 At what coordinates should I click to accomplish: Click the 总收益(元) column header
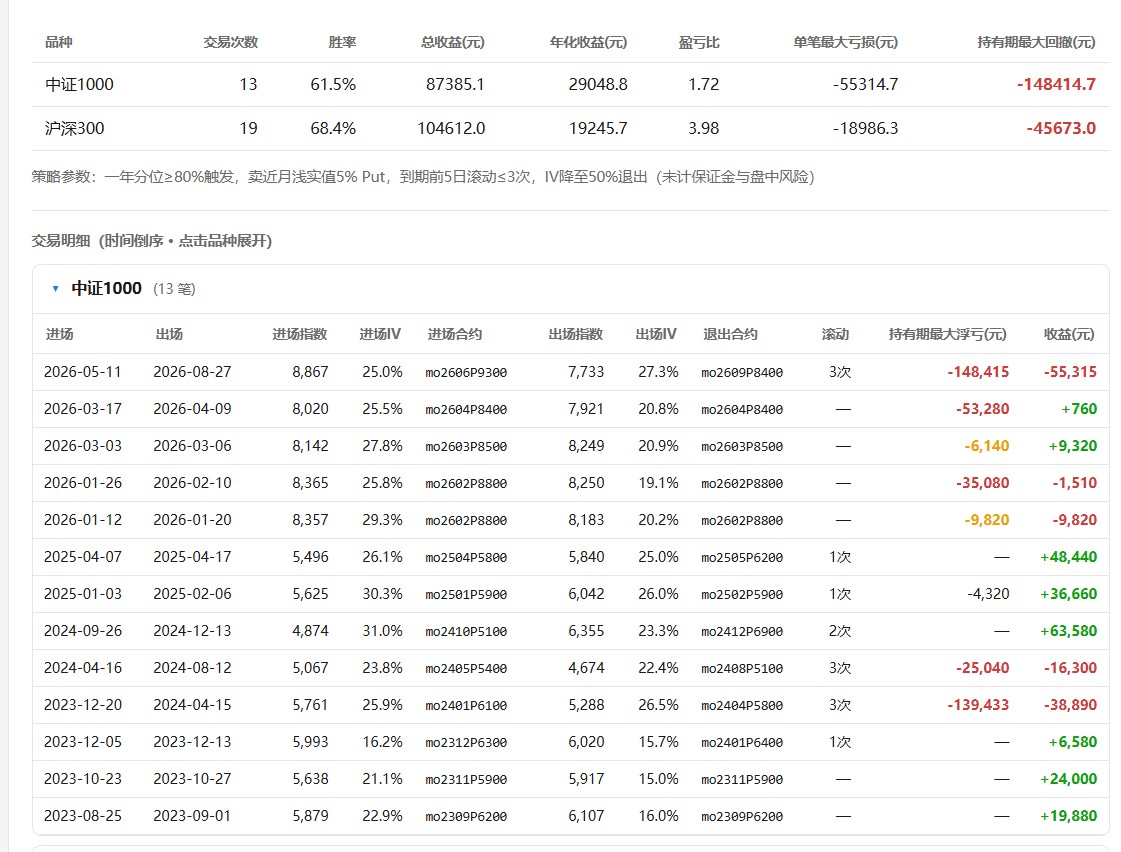click(453, 42)
